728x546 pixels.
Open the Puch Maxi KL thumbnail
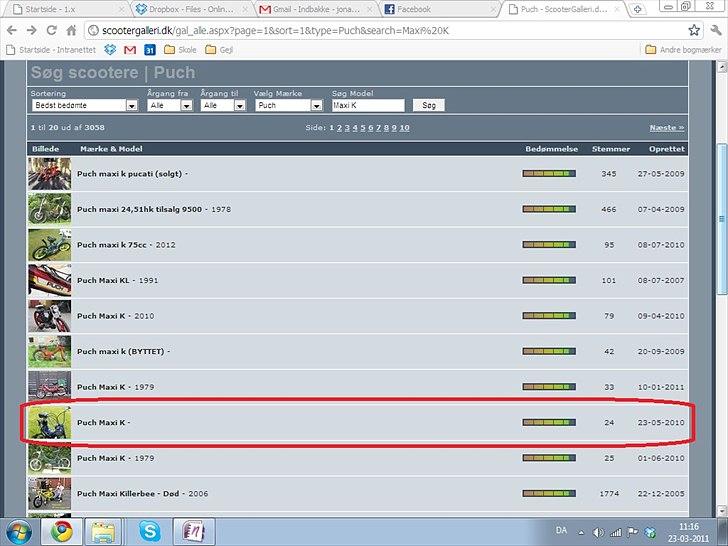(x=47, y=281)
